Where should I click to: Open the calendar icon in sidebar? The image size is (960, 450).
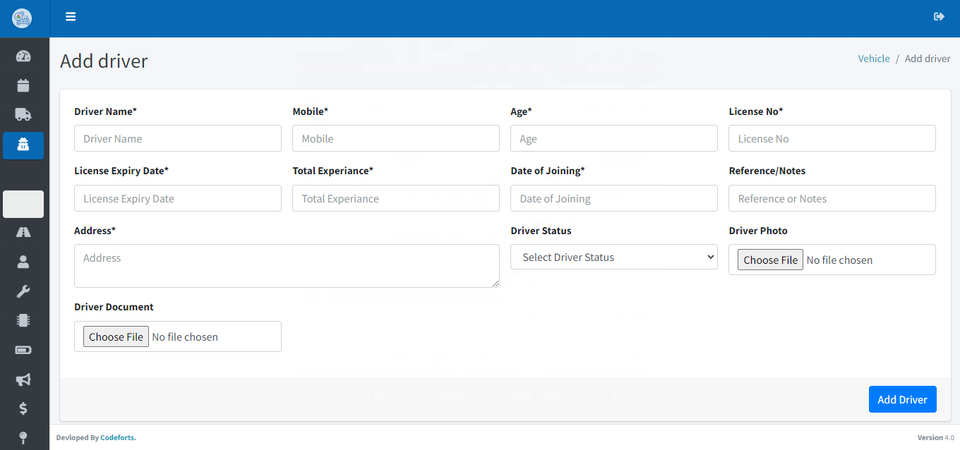coord(23,85)
